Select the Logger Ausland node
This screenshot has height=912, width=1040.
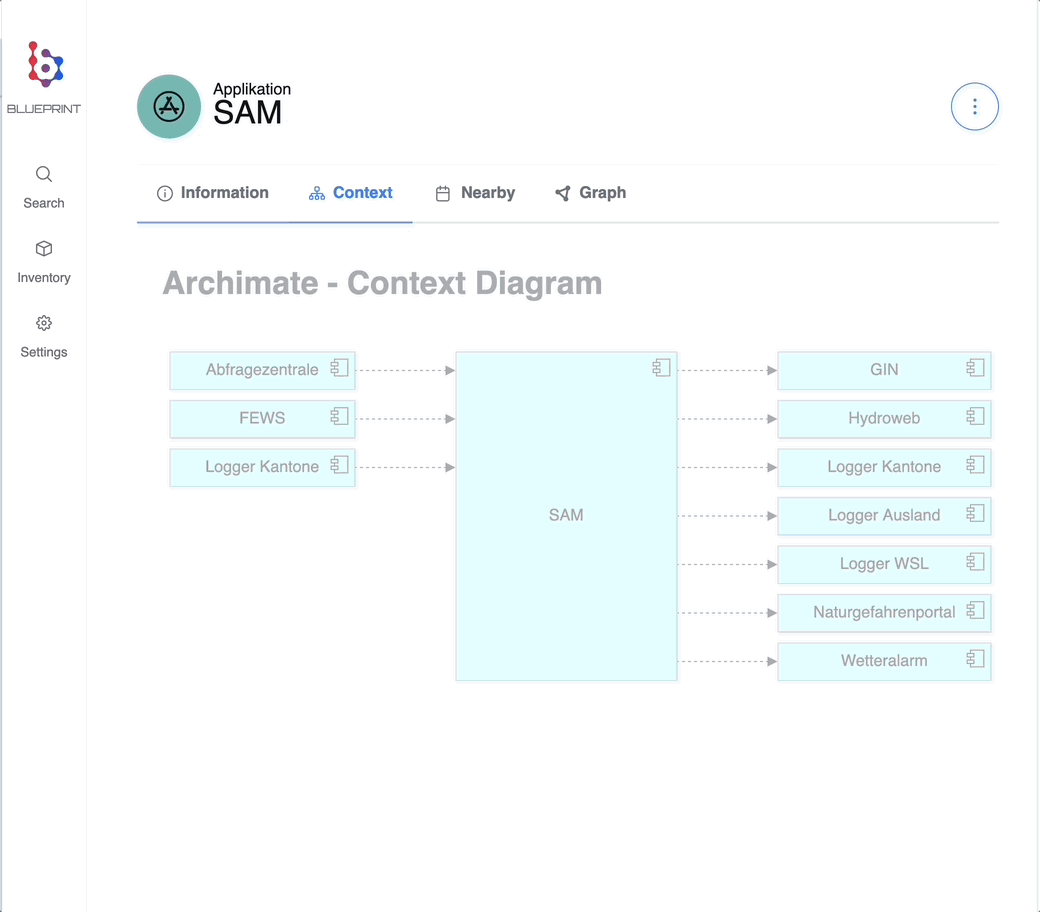click(884, 515)
